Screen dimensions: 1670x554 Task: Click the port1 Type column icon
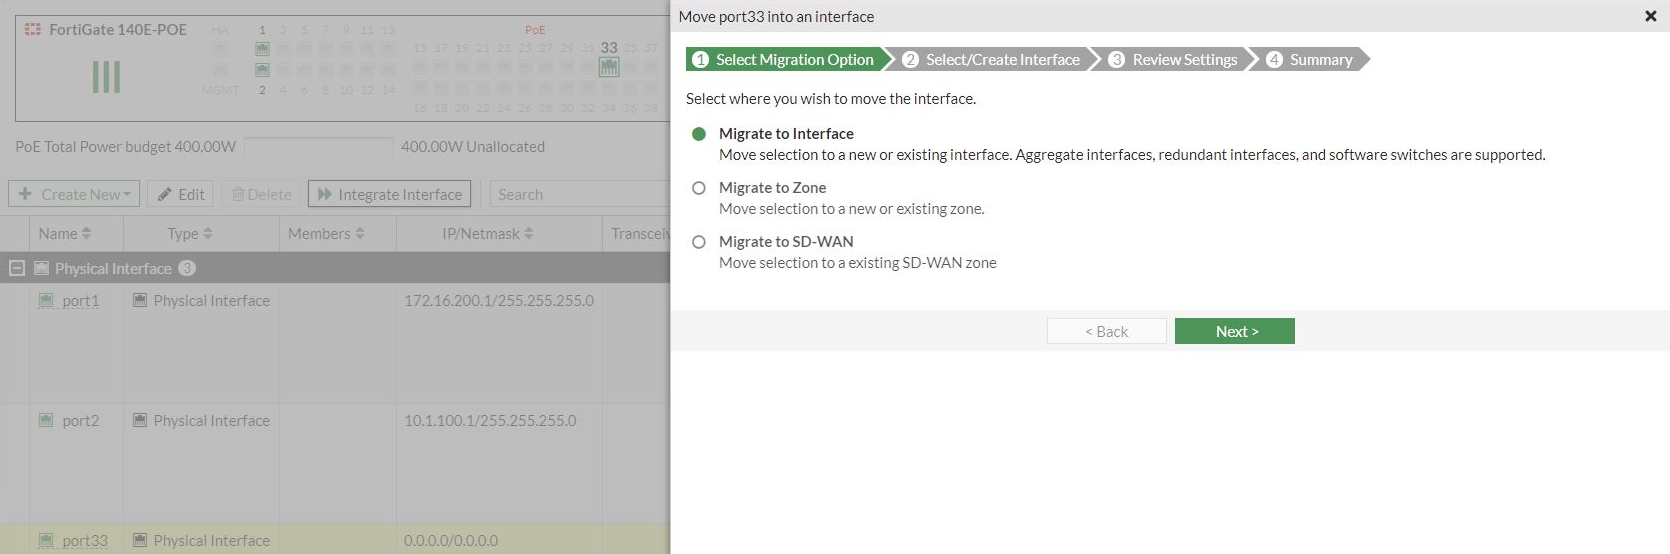point(140,300)
